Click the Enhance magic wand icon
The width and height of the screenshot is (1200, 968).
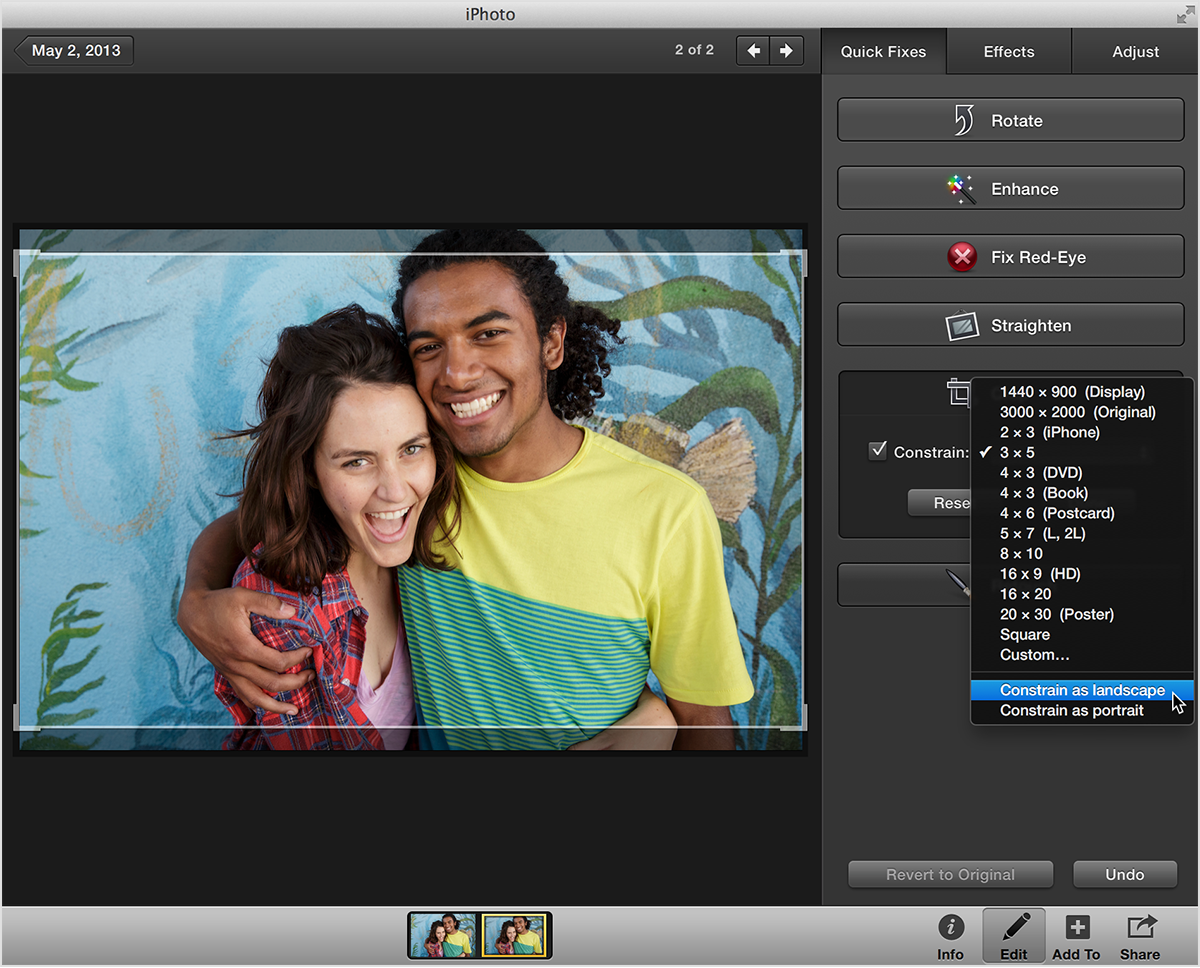(x=962, y=189)
